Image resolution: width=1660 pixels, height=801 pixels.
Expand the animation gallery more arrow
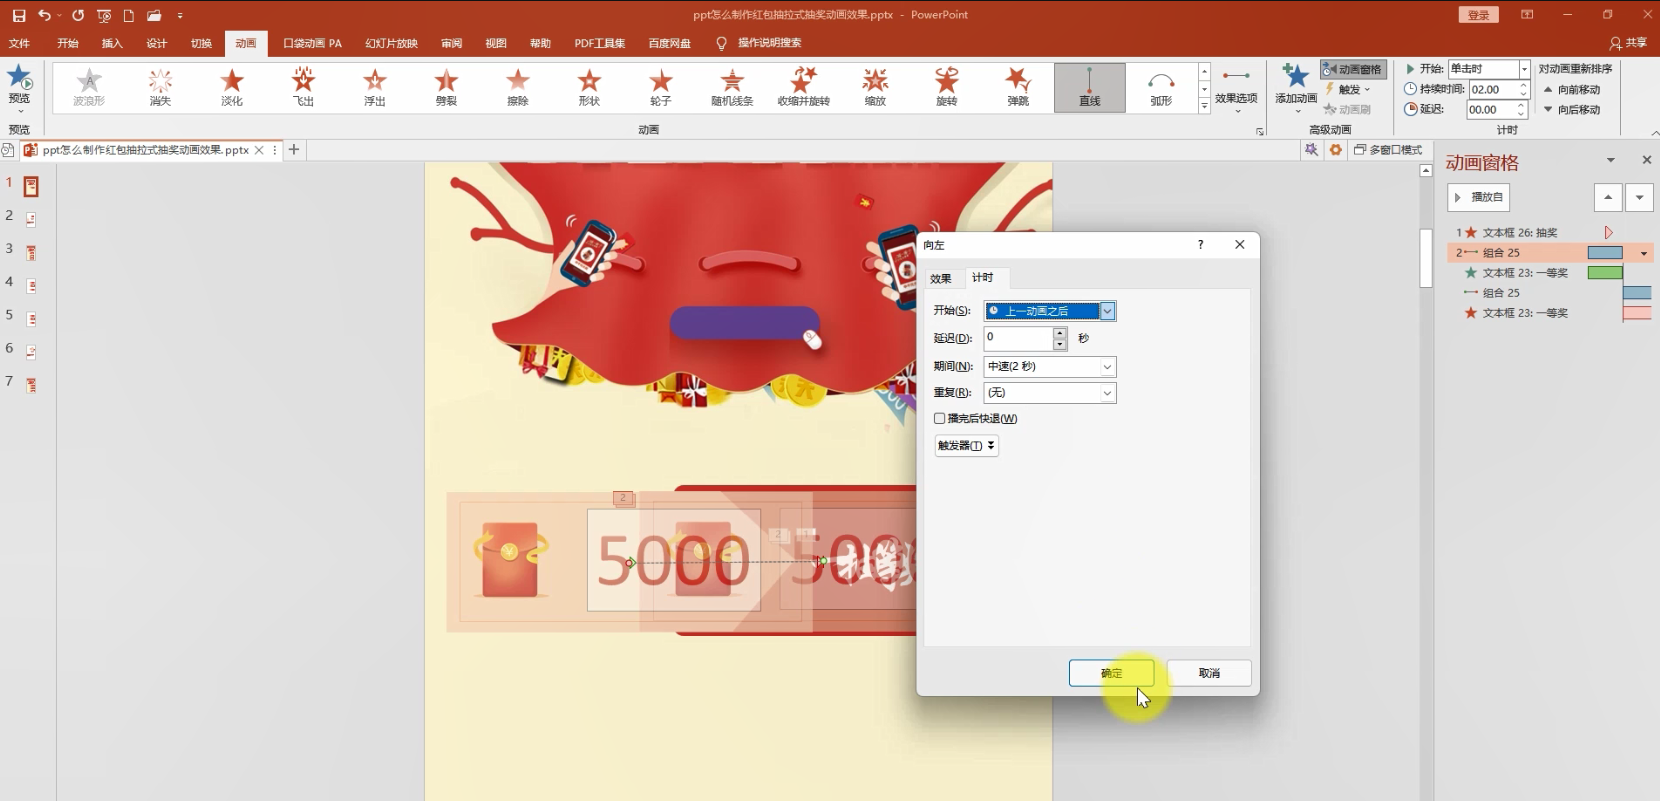pos(1204,105)
